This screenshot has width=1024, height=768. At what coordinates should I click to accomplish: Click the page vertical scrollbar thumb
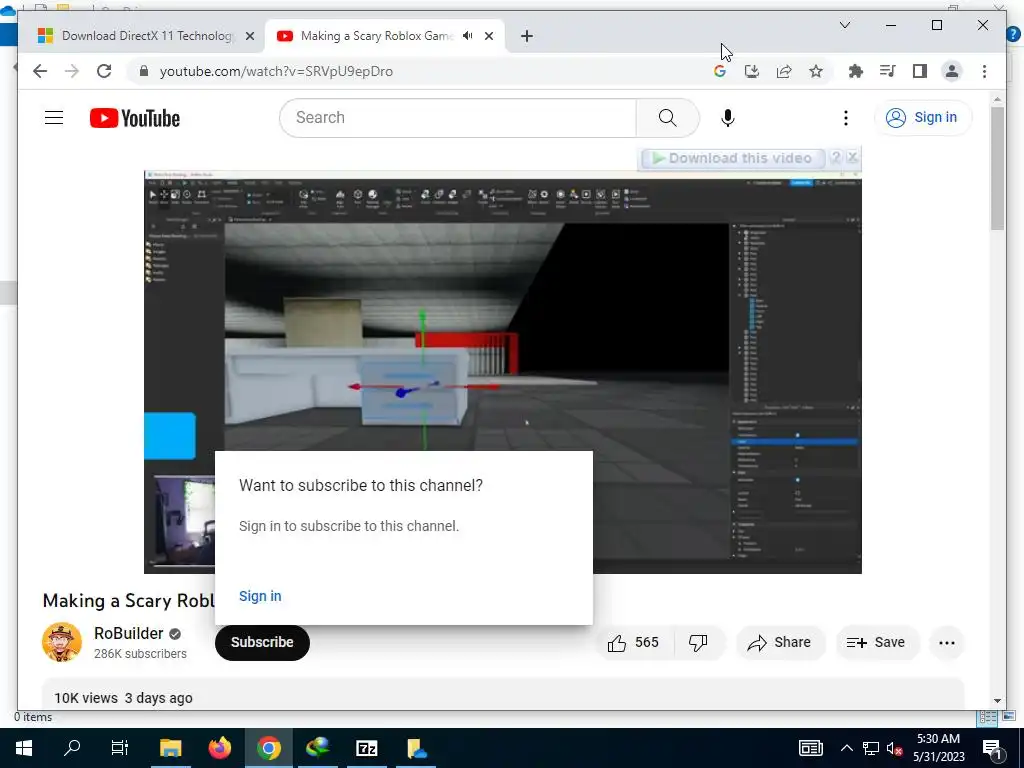click(x=997, y=168)
